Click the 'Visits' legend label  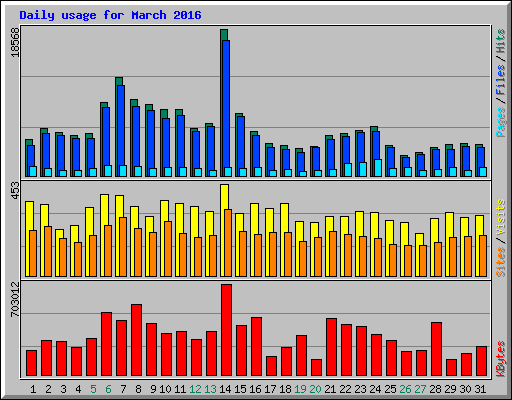tap(501, 217)
